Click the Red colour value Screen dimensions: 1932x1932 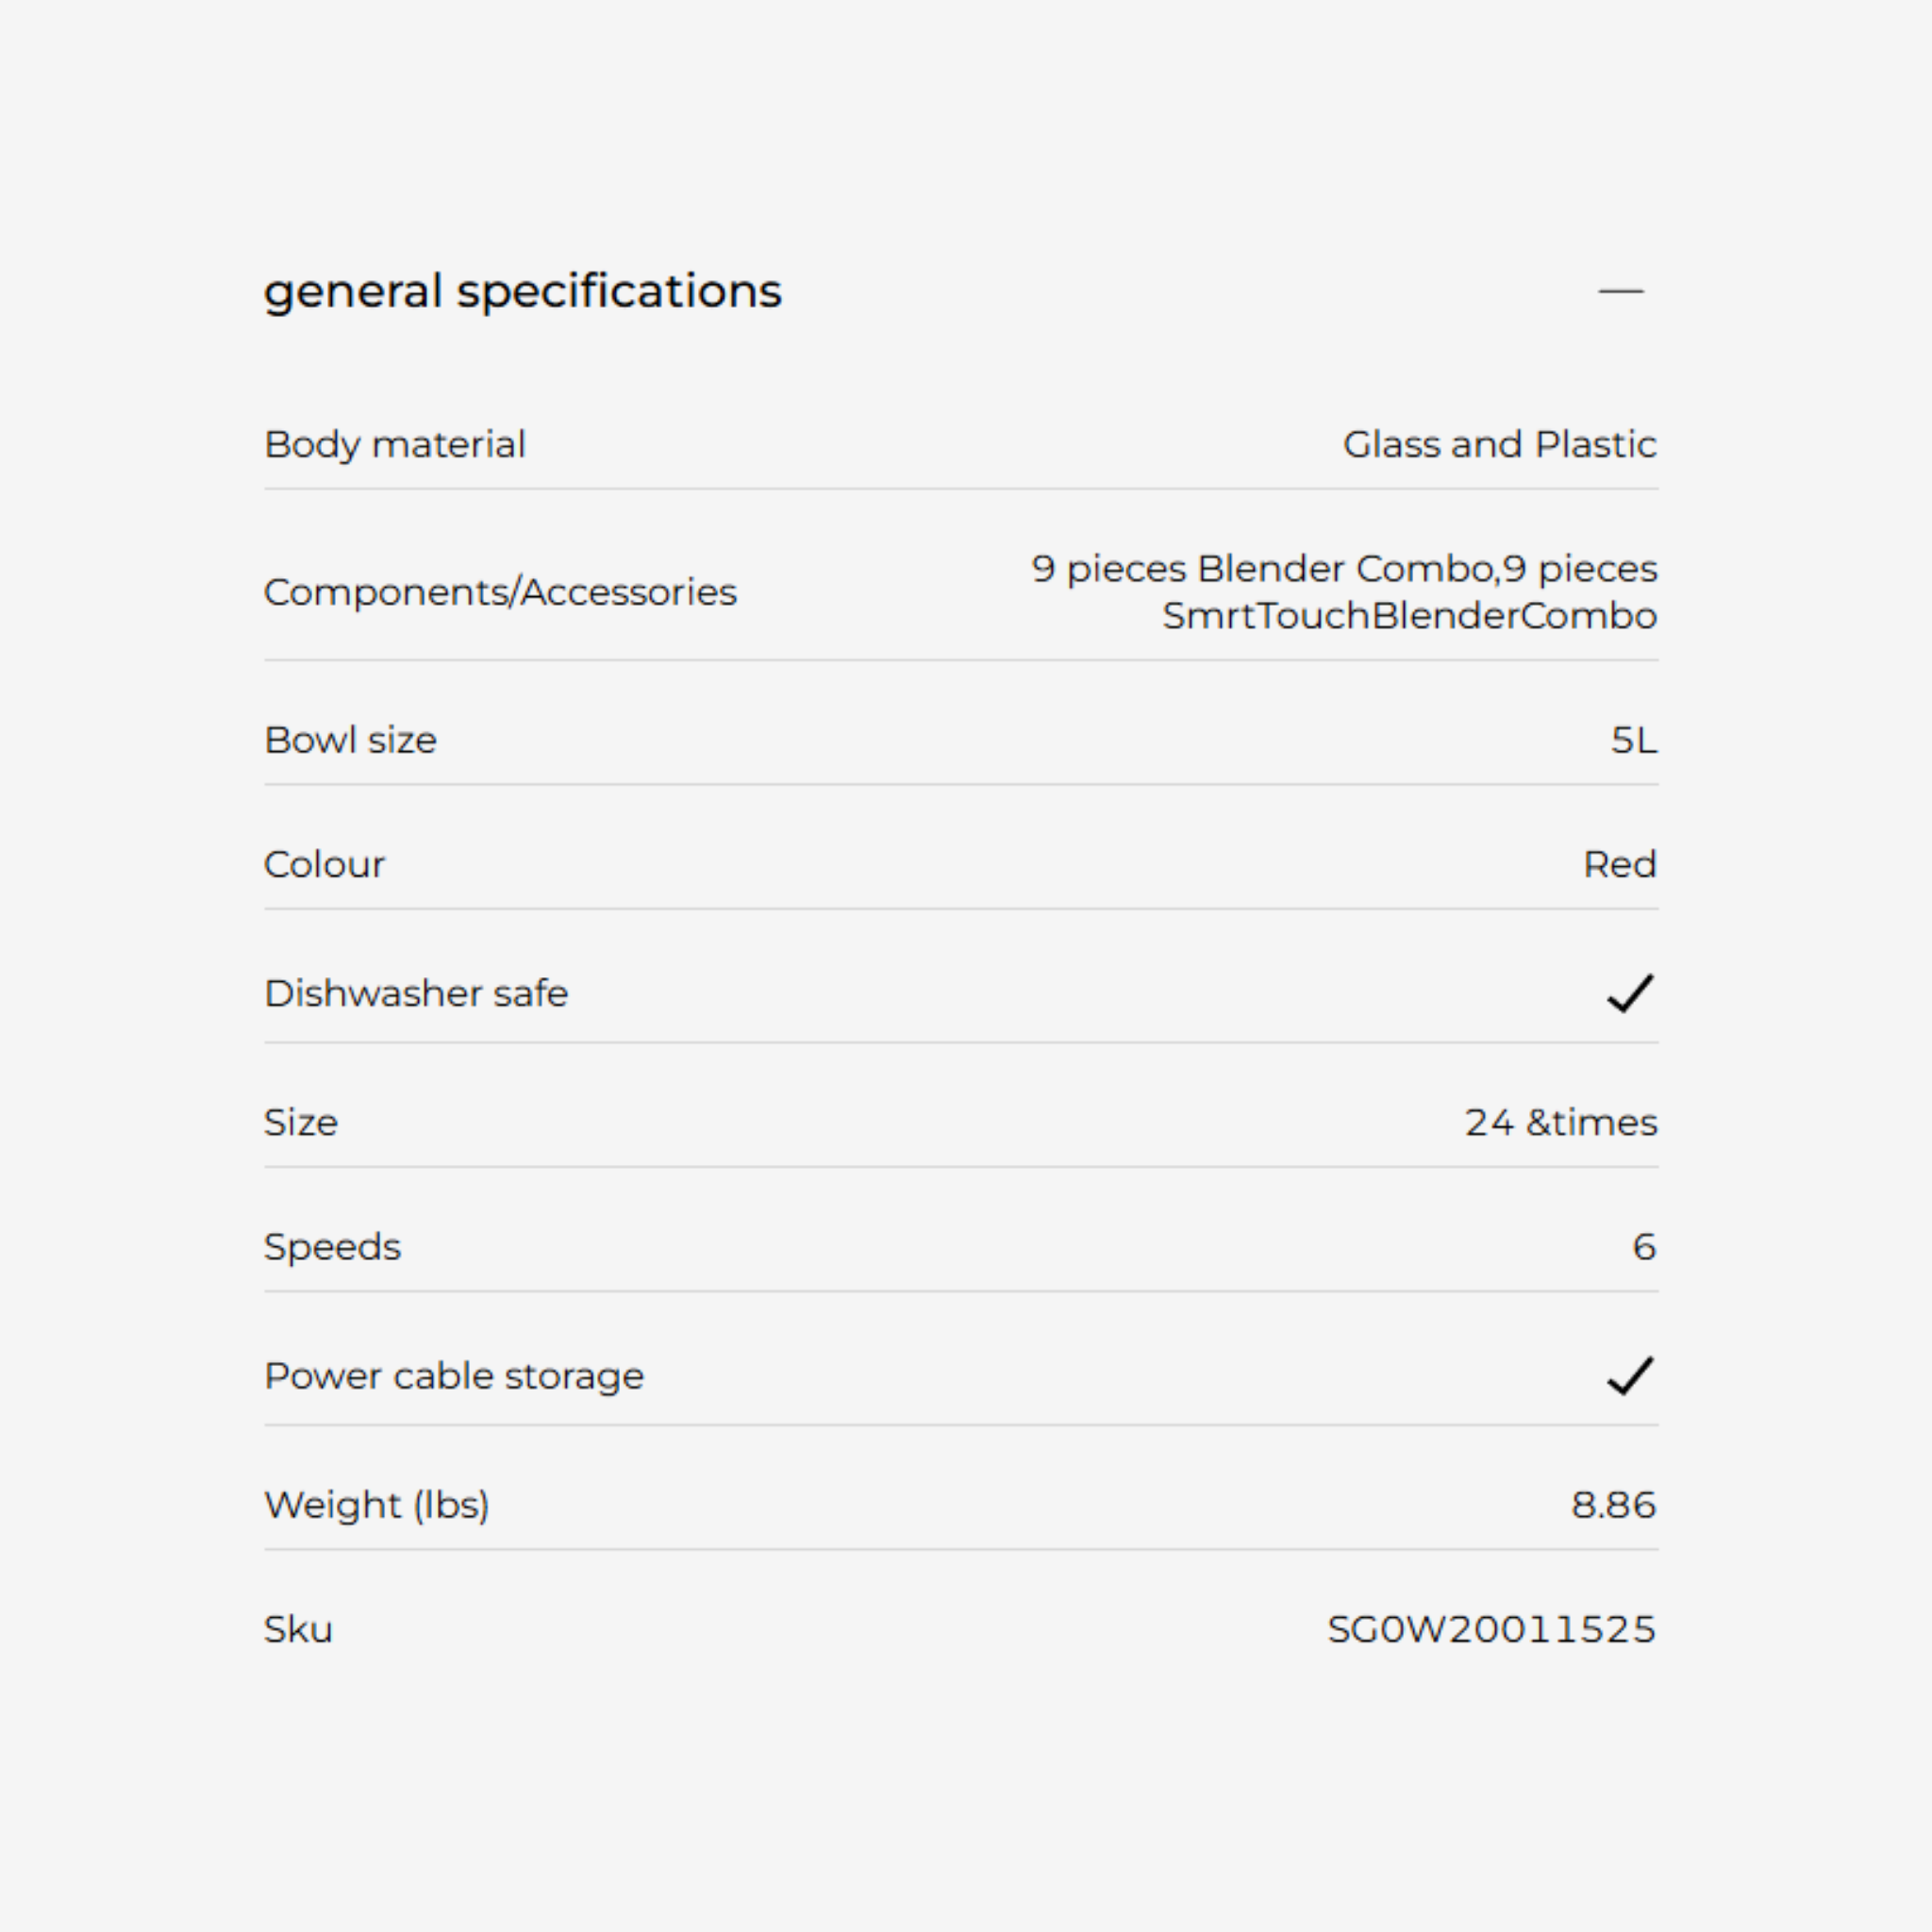(1619, 864)
